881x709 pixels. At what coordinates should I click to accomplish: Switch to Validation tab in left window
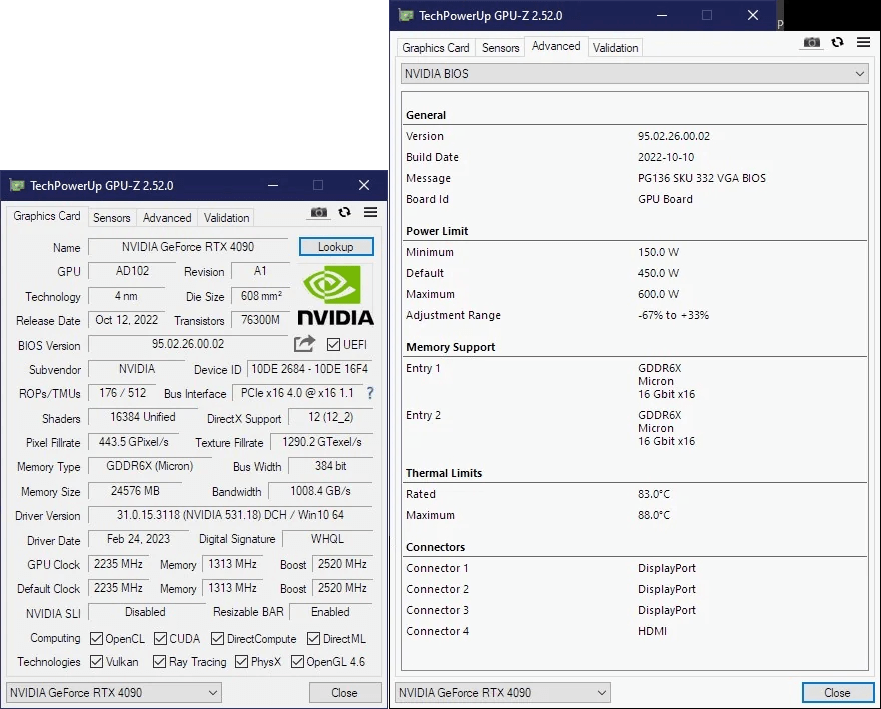coord(226,217)
